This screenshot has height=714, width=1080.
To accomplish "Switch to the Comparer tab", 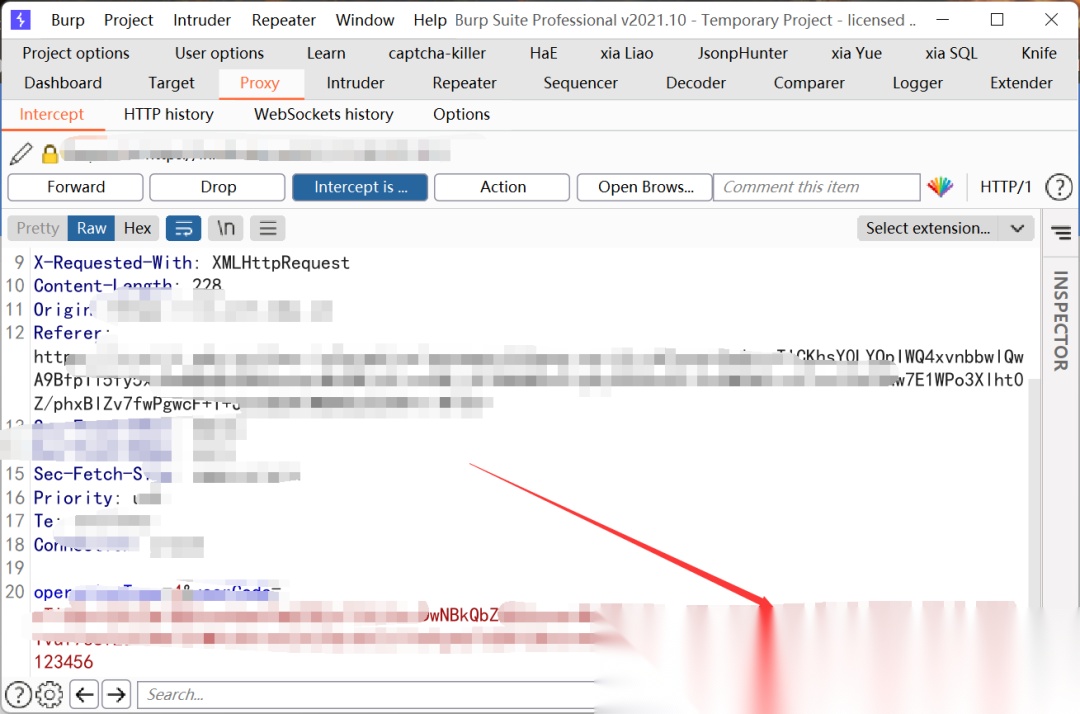I will tap(809, 83).
